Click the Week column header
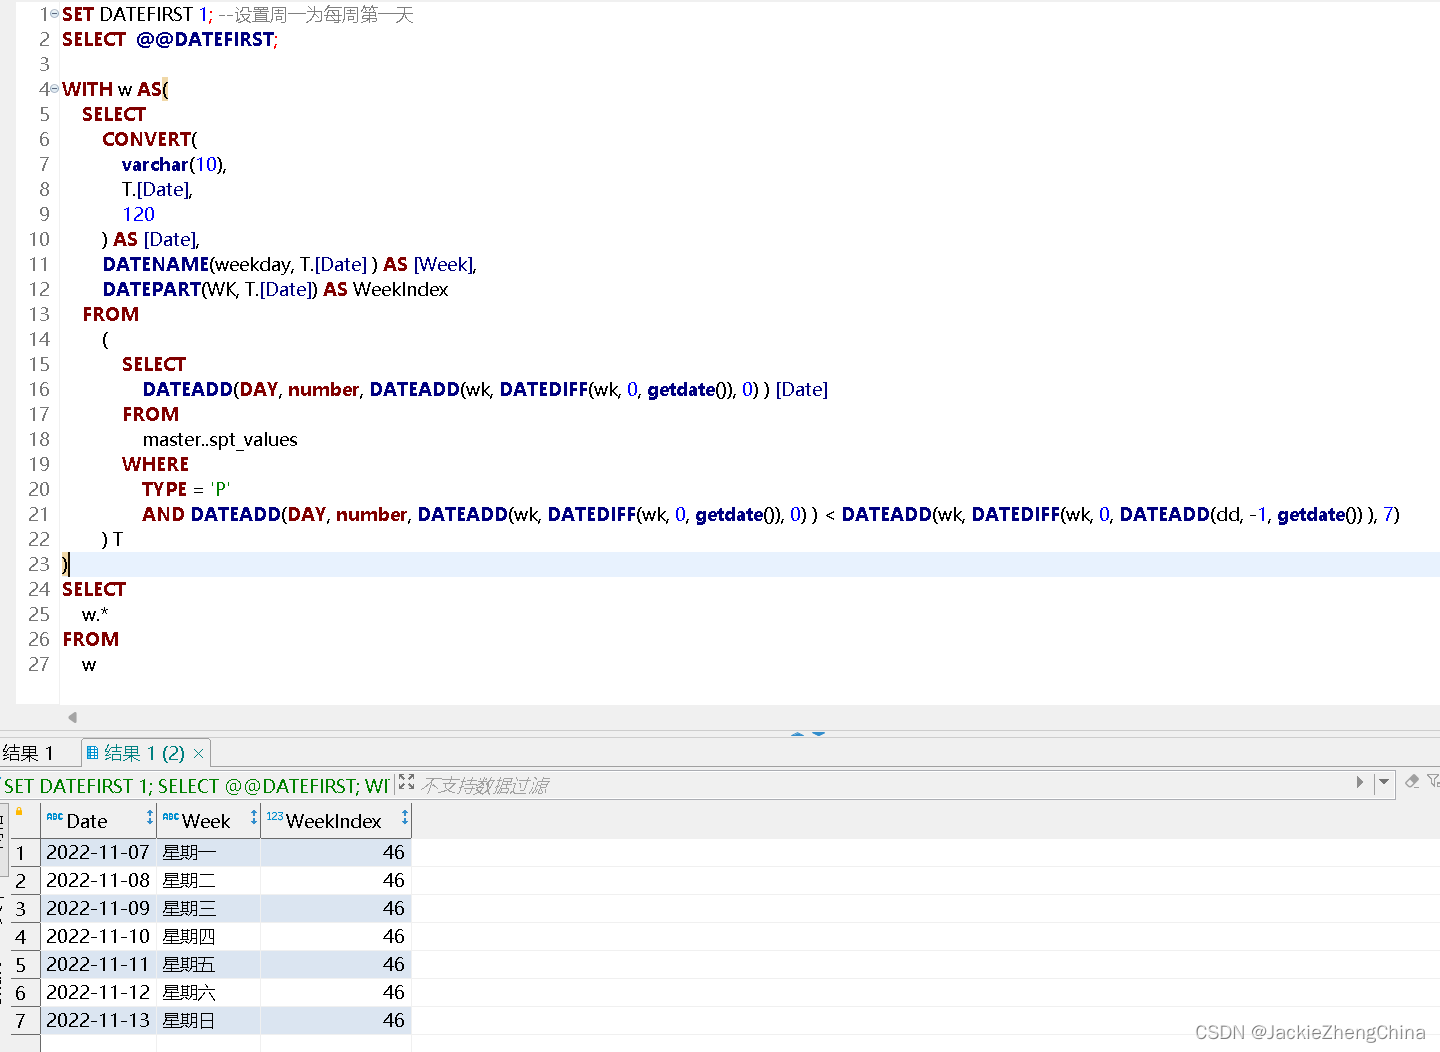 click(206, 821)
